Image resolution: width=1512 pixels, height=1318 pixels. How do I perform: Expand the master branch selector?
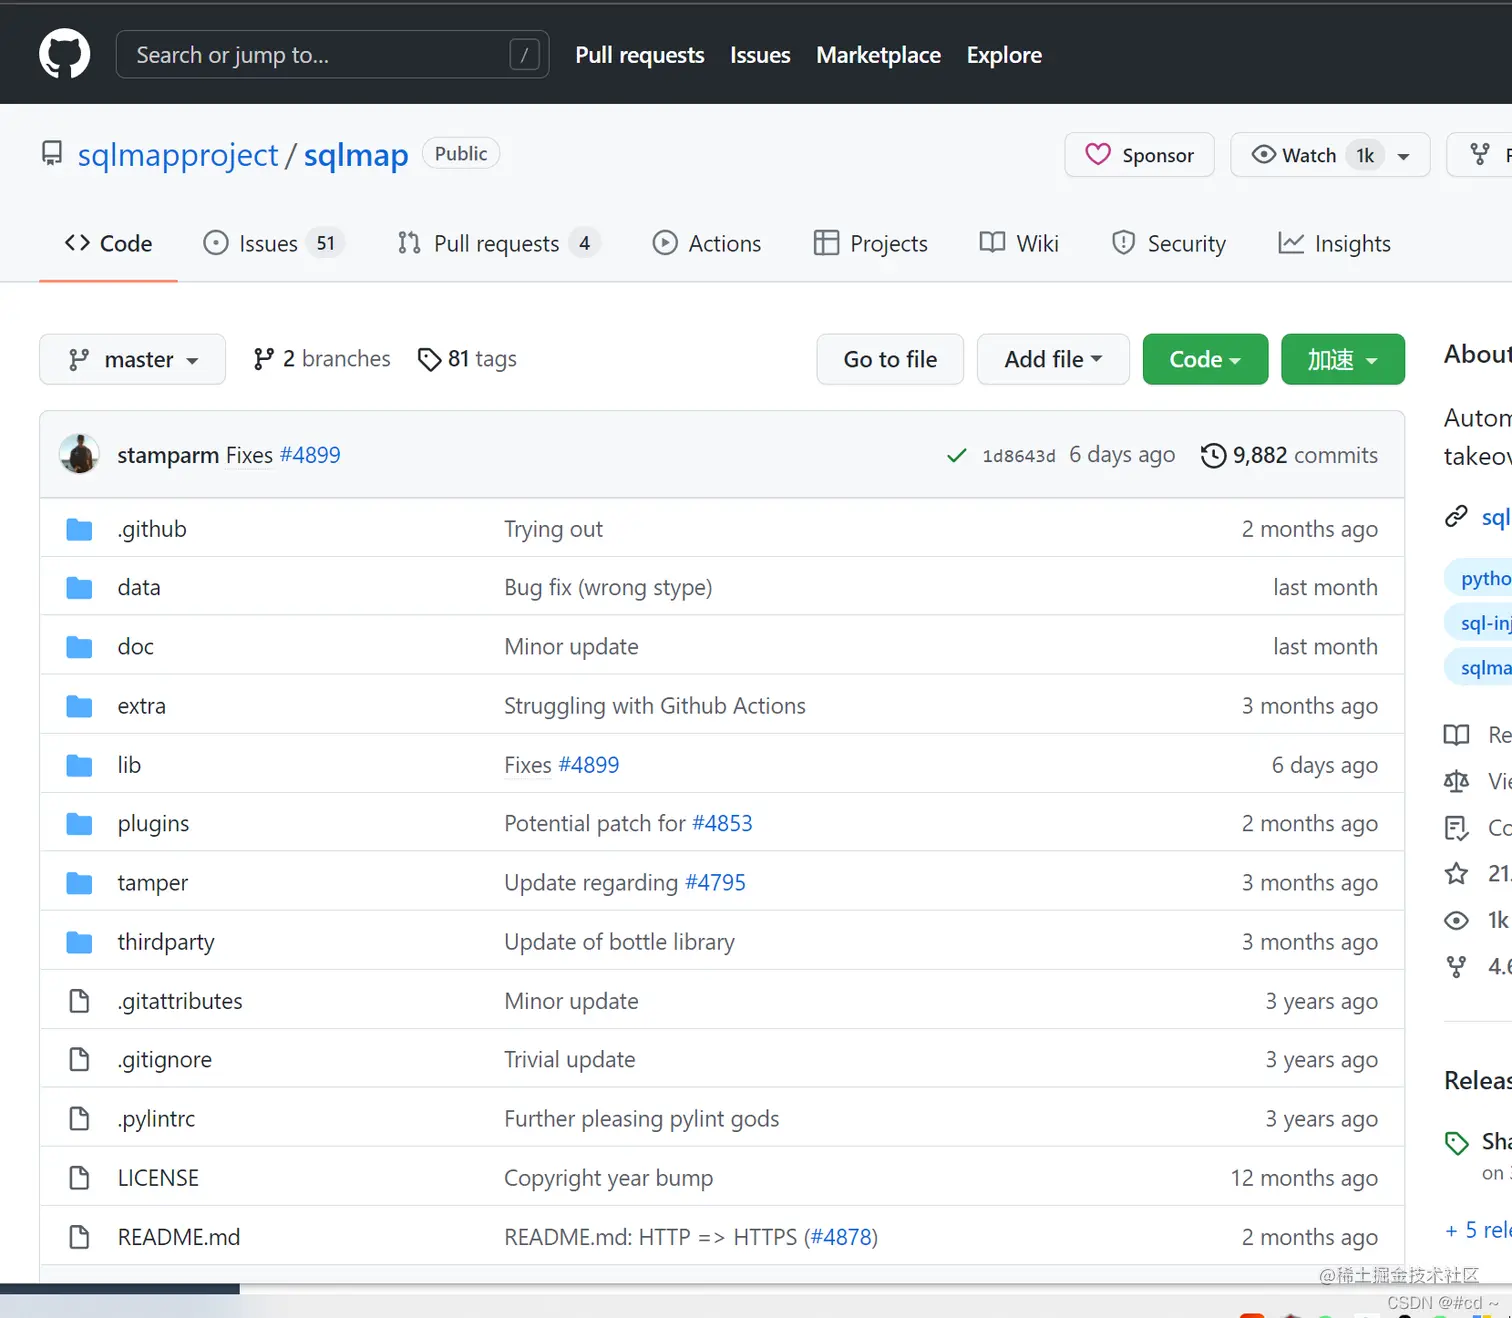pyautogui.click(x=132, y=359)
